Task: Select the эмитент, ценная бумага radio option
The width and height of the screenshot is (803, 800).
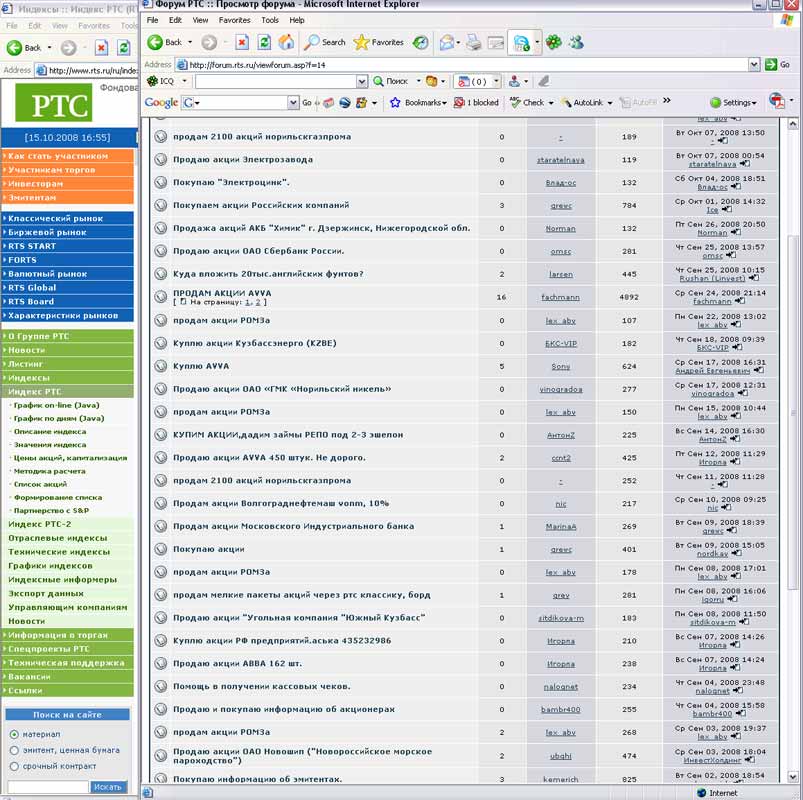Action: click(x=14, y=750)
